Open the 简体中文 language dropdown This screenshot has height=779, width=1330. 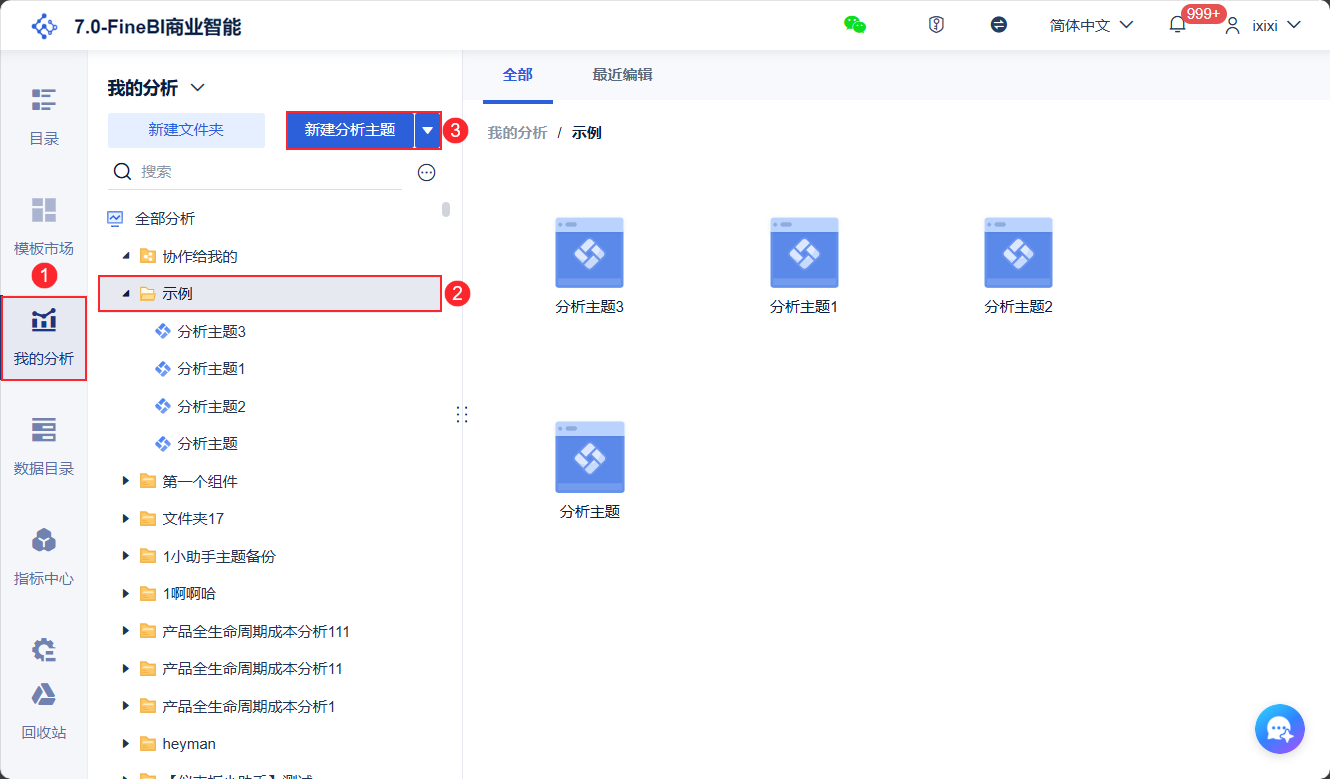(1091, 25)
